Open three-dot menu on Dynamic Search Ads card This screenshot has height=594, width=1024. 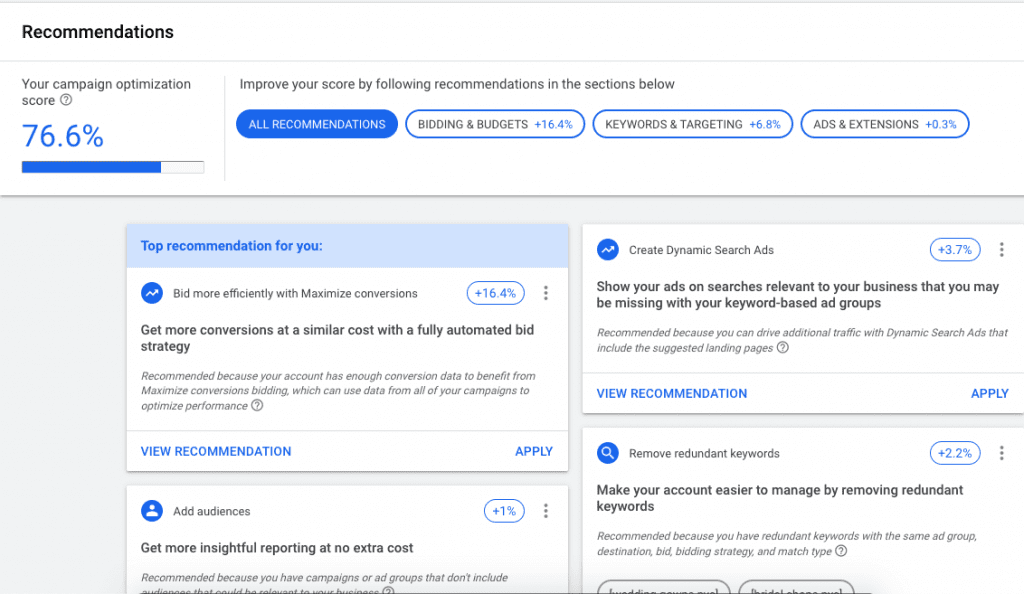[1002, 249]
